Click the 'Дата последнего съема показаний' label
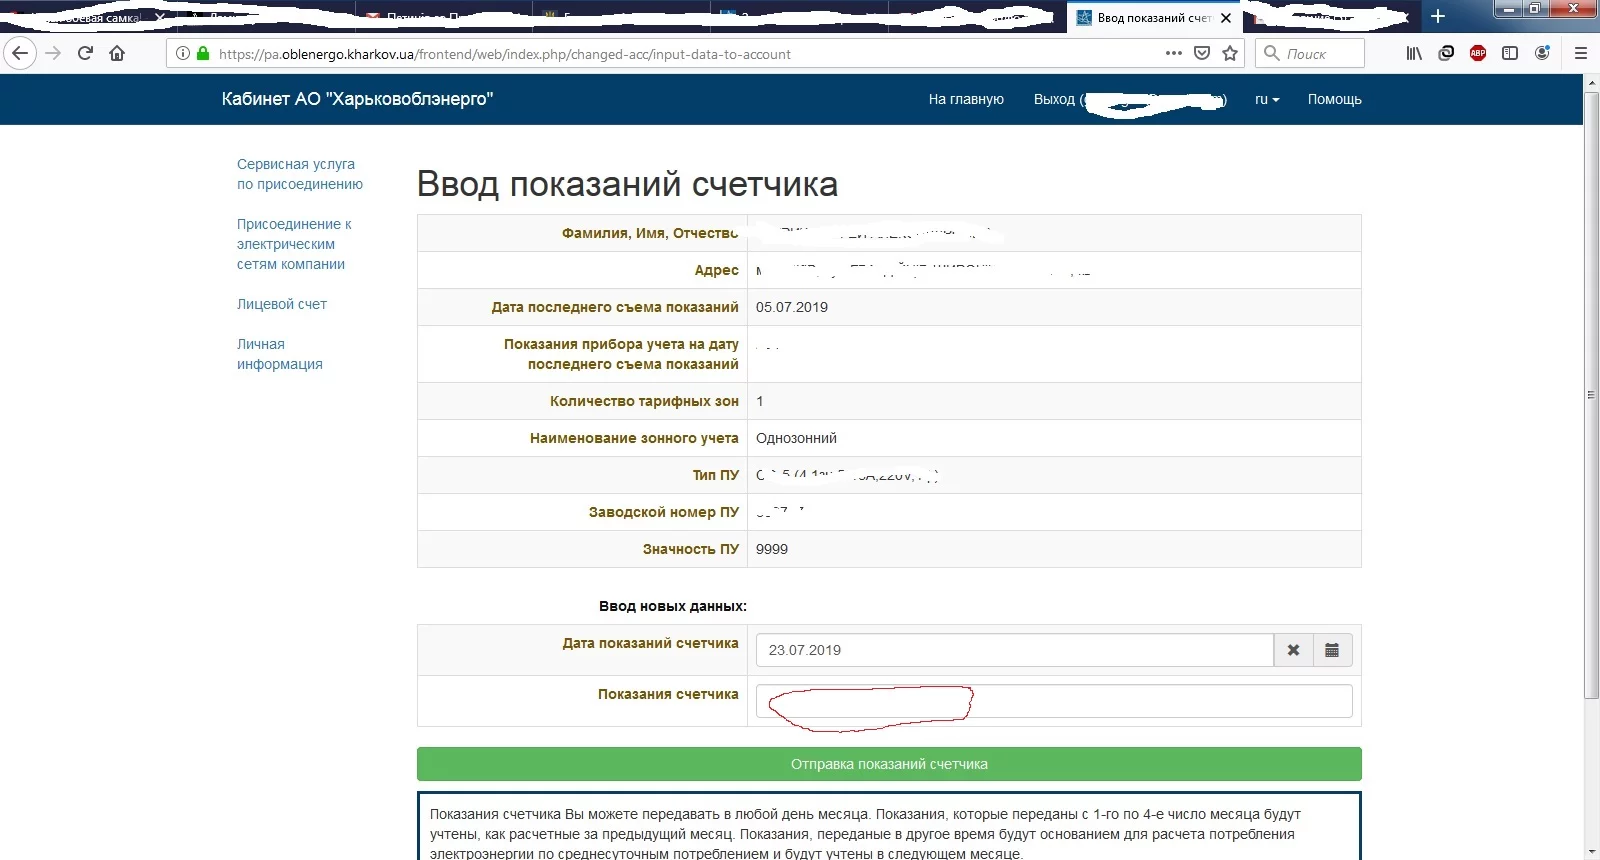Image resolution: width=1600 pixels, height=860 pixels. point(615,307)
